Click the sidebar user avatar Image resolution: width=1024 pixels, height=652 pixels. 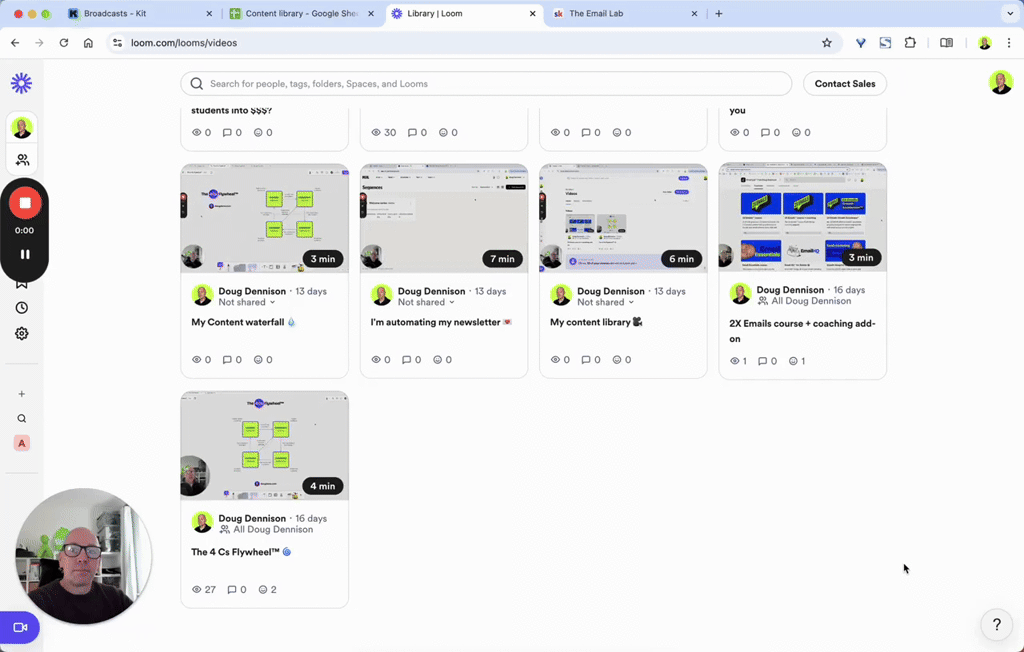pyautogui.click(x=22, y=127)
